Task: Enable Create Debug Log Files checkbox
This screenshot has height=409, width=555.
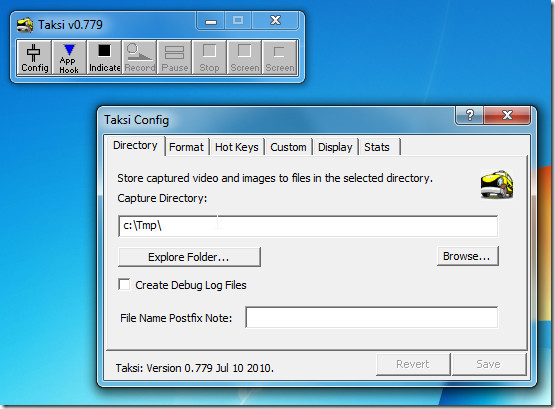Action: click(124, 284)
